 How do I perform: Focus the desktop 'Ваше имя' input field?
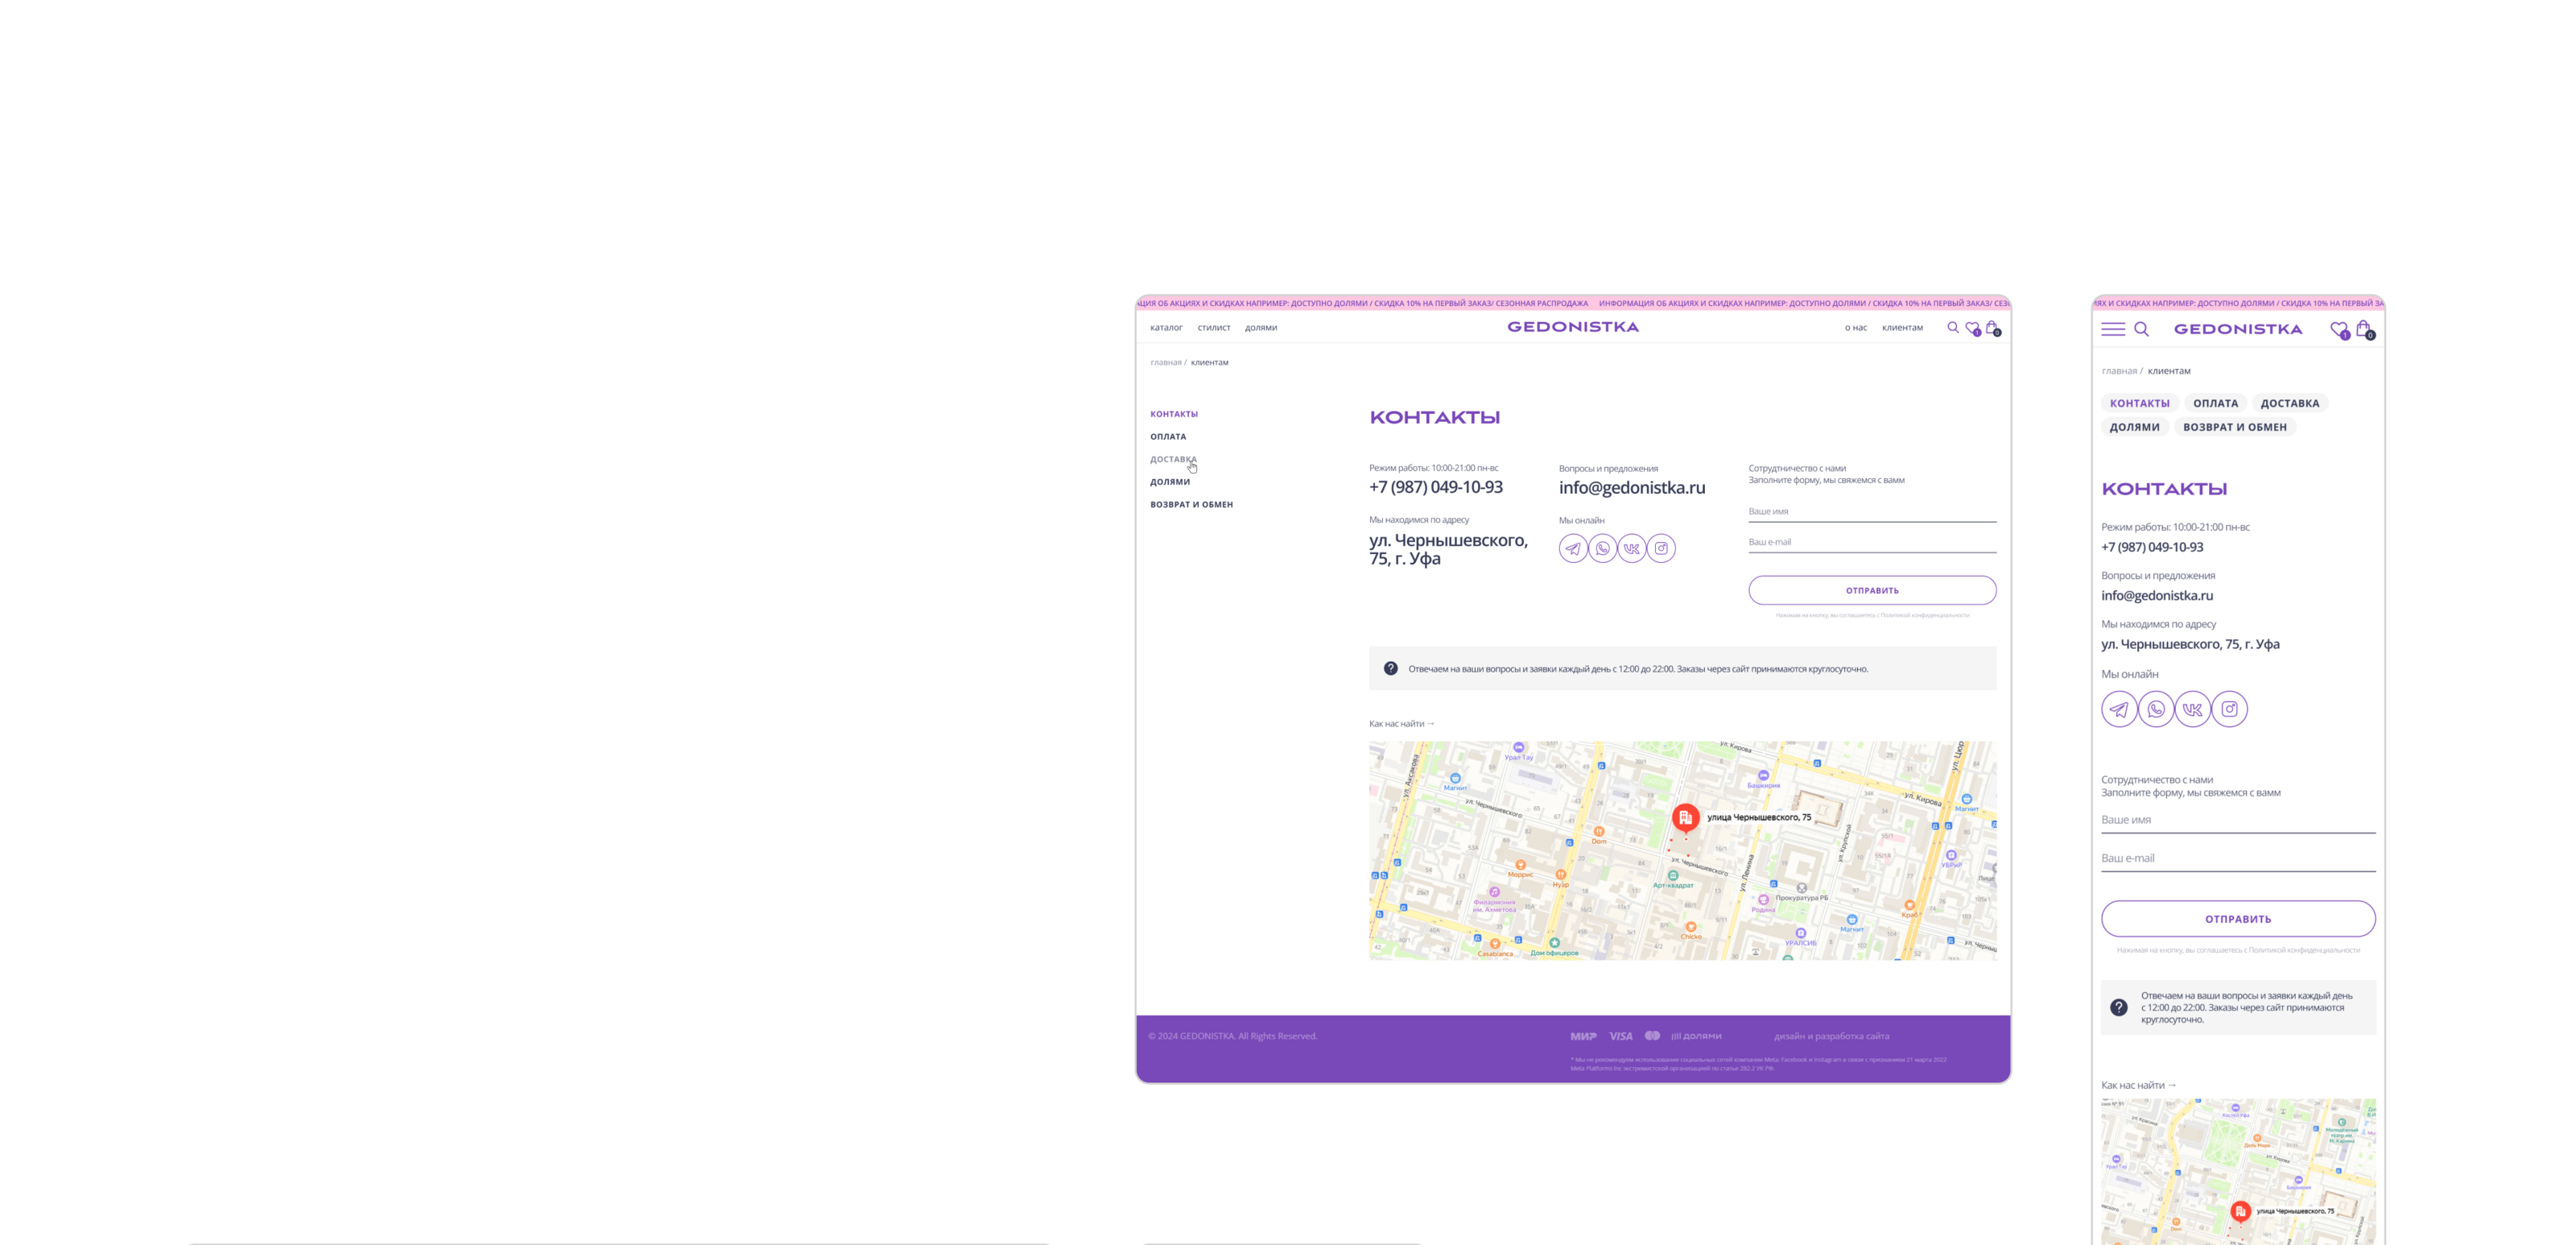click(x=1871, y=512)
